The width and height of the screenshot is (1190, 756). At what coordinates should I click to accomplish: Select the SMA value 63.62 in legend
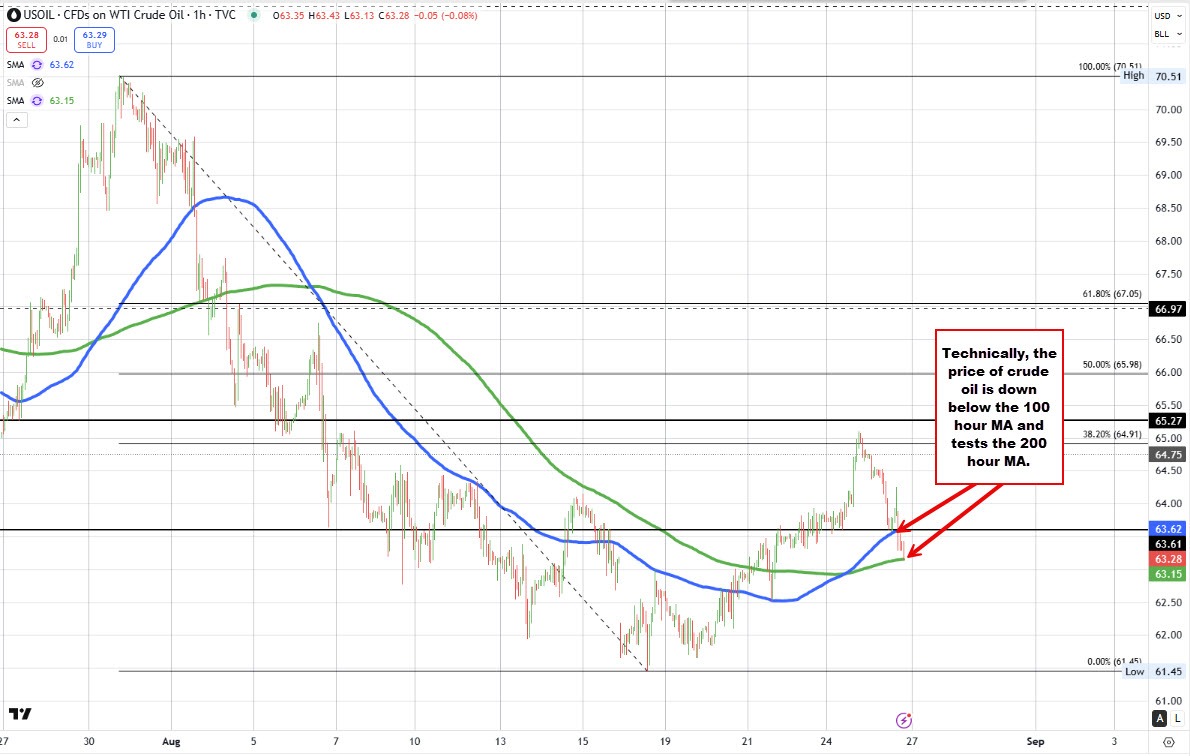[x=61, y=65]
